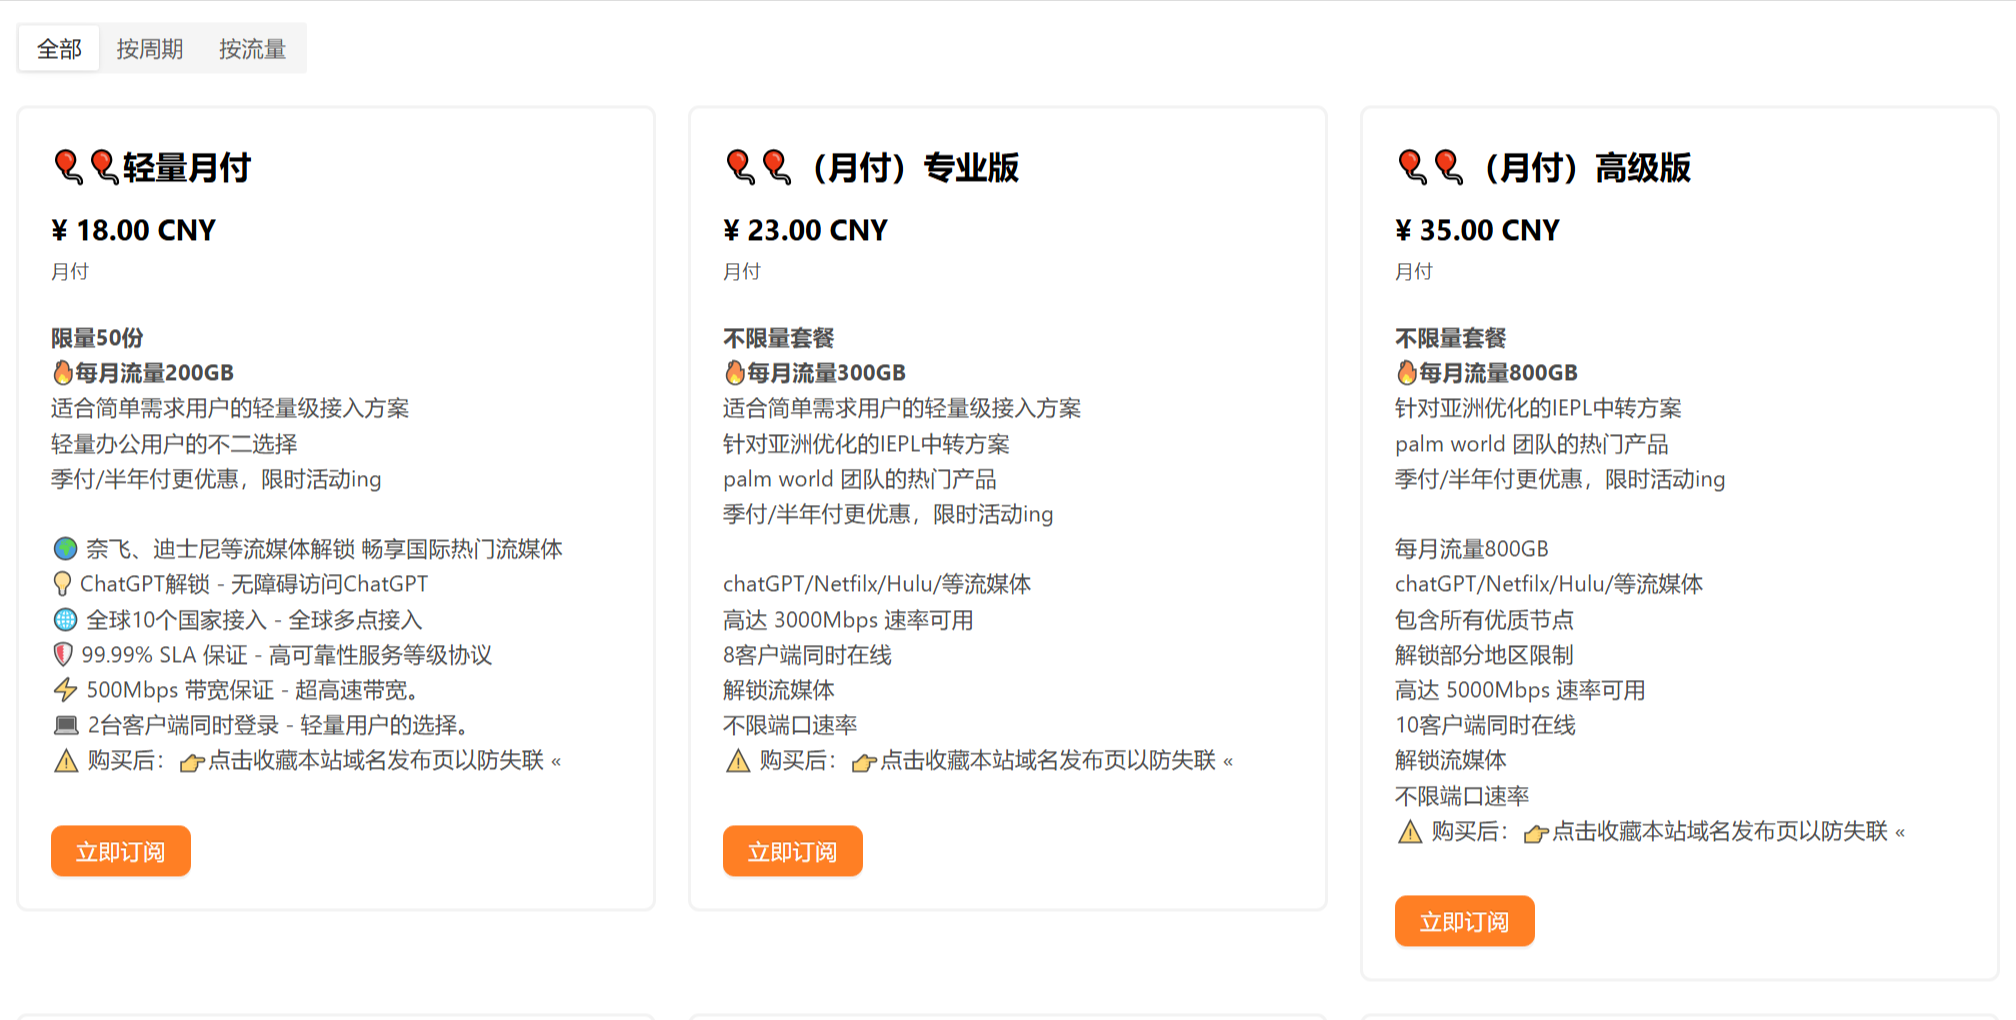Click the fire icon next to 每月流量800GB
2016x1020 pixels.
pyautogui.click(x=1407, y=373)
